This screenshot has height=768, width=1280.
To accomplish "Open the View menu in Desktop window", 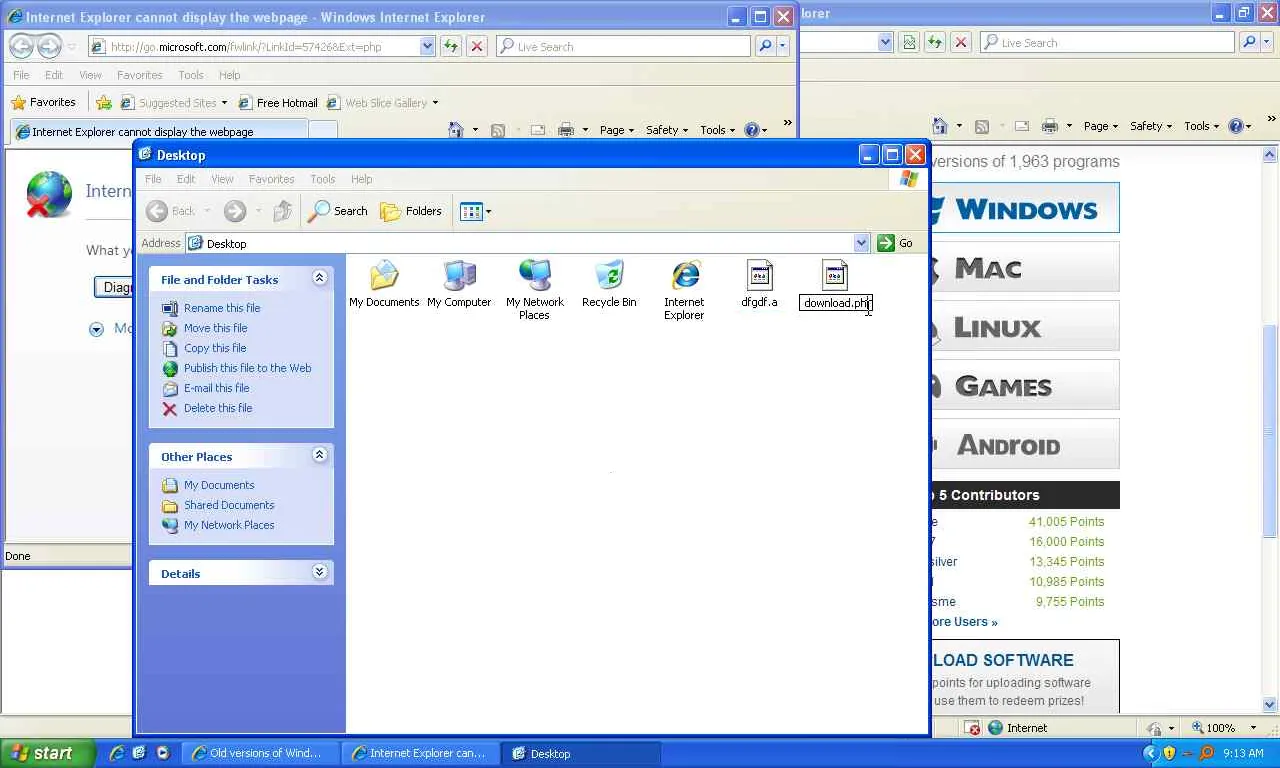I will pos(222,179).
